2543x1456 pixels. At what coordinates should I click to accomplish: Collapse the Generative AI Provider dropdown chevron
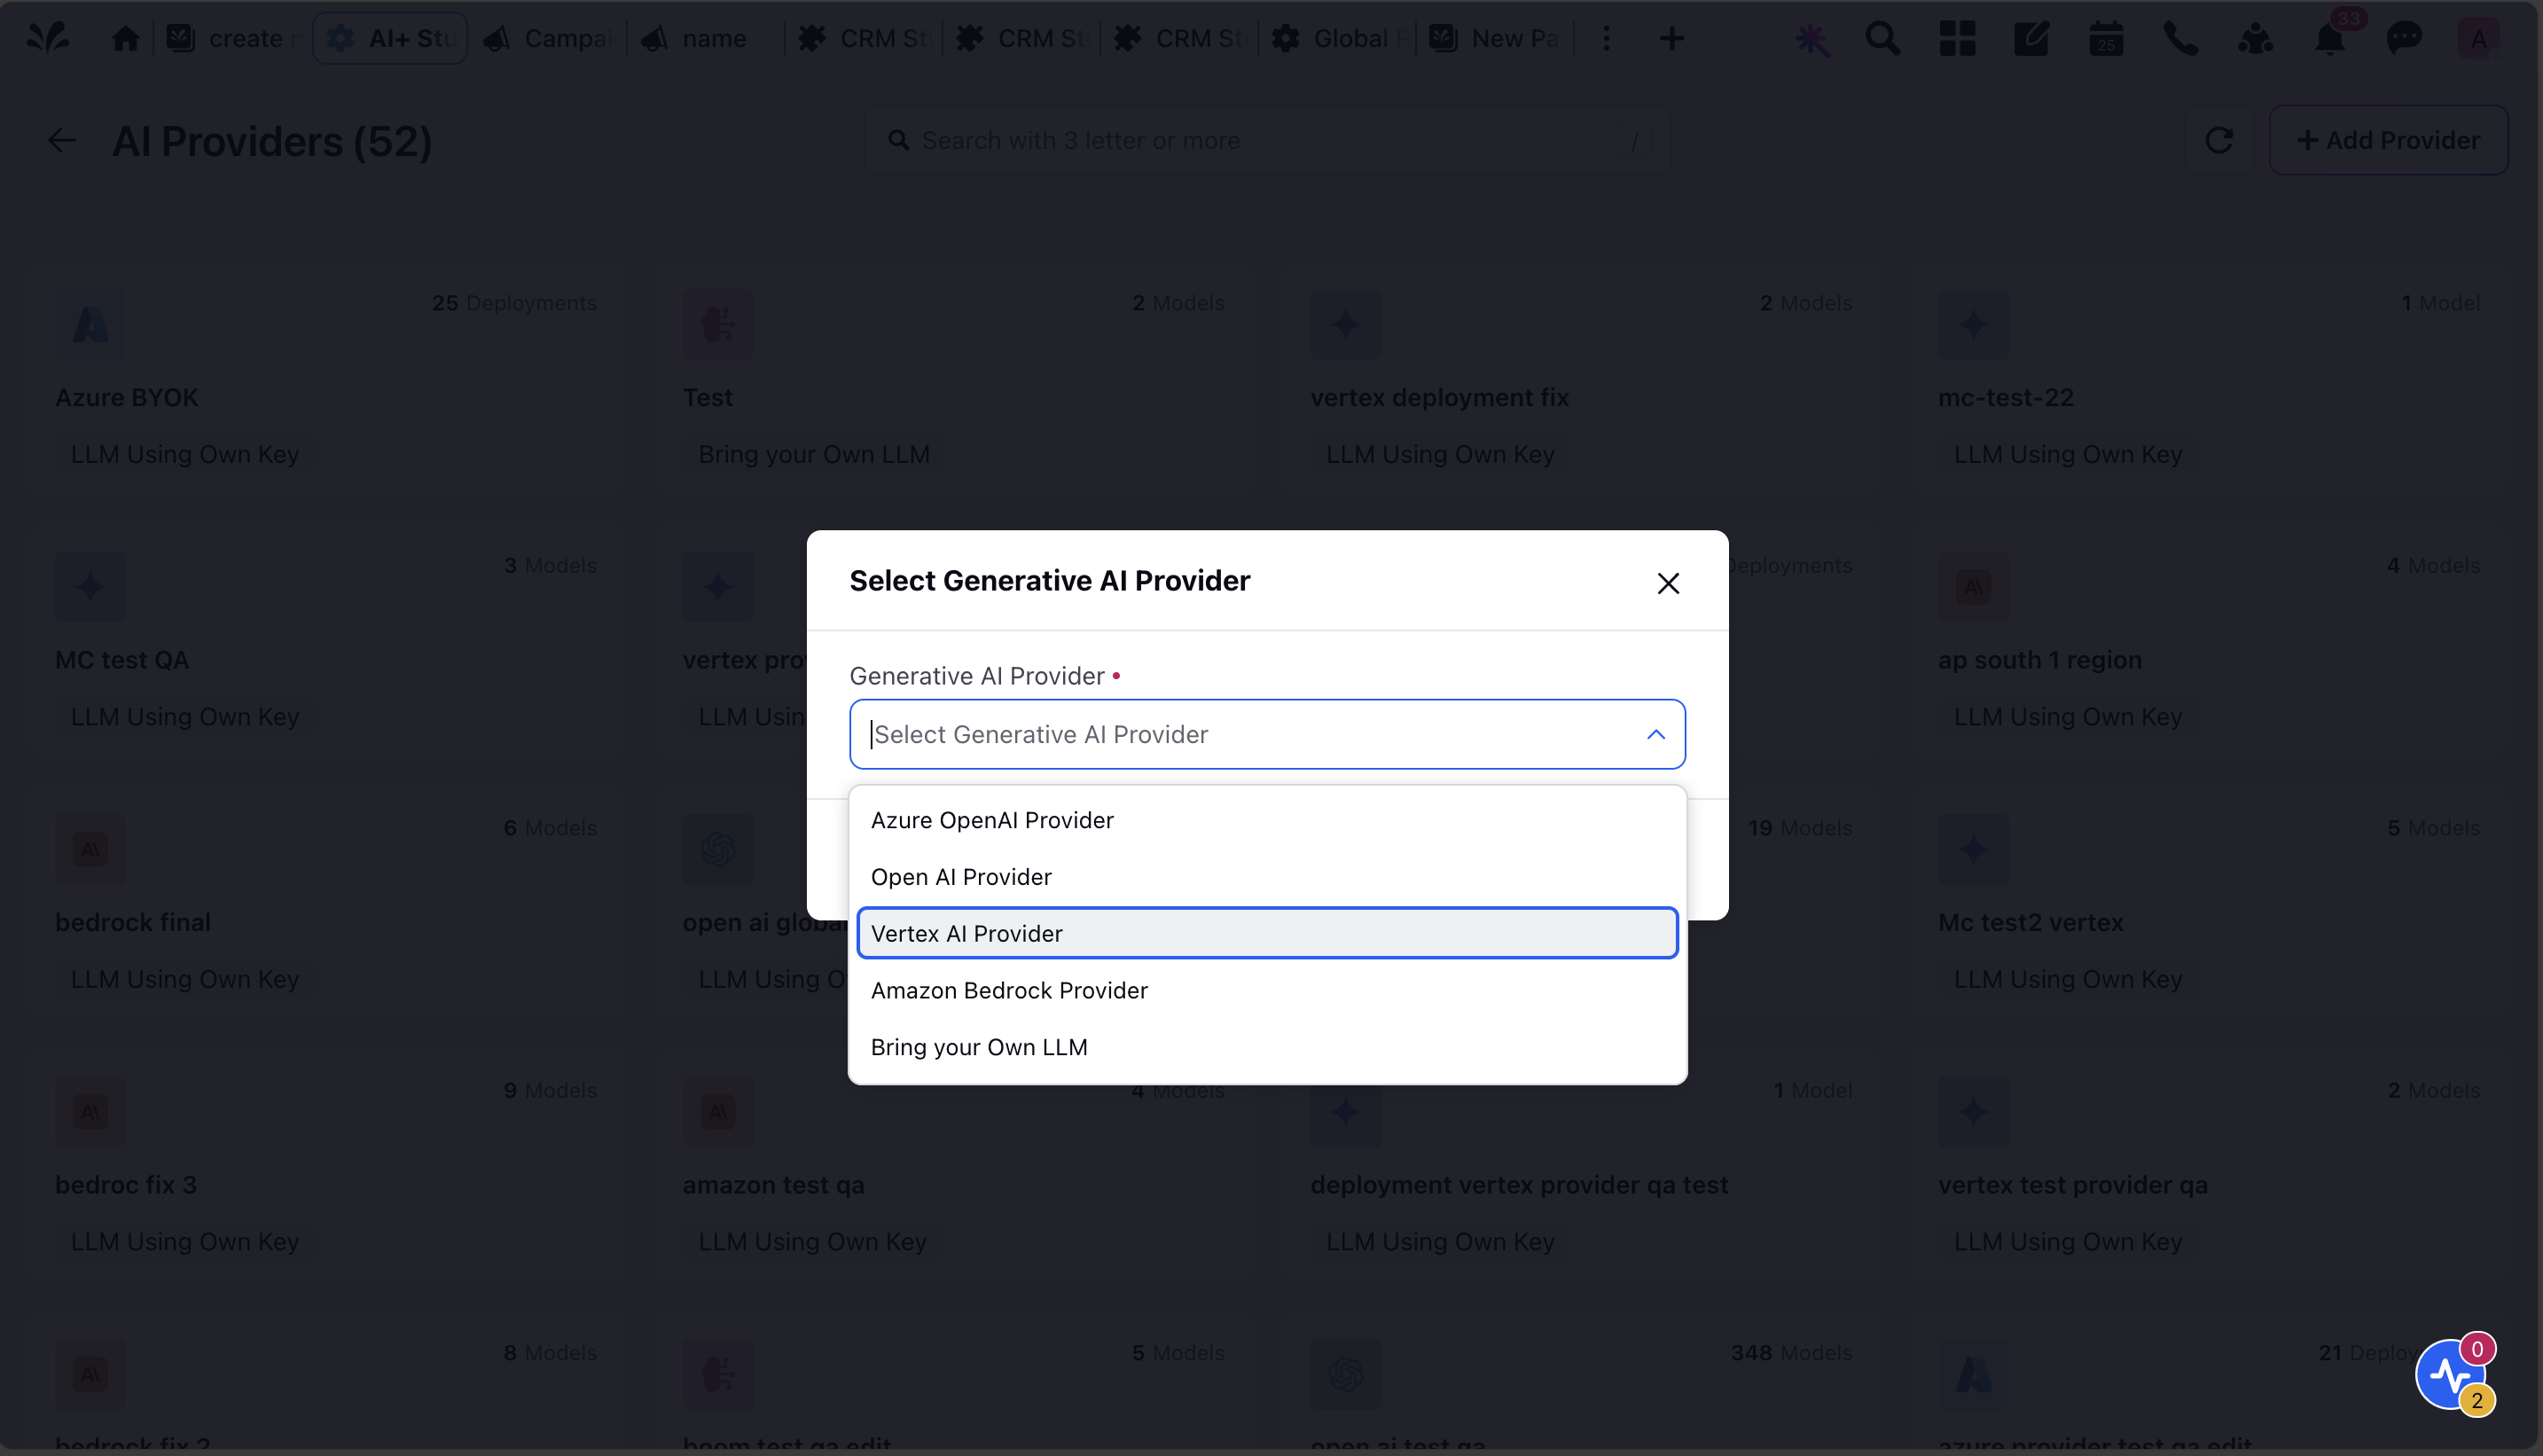pos(1656,734)
